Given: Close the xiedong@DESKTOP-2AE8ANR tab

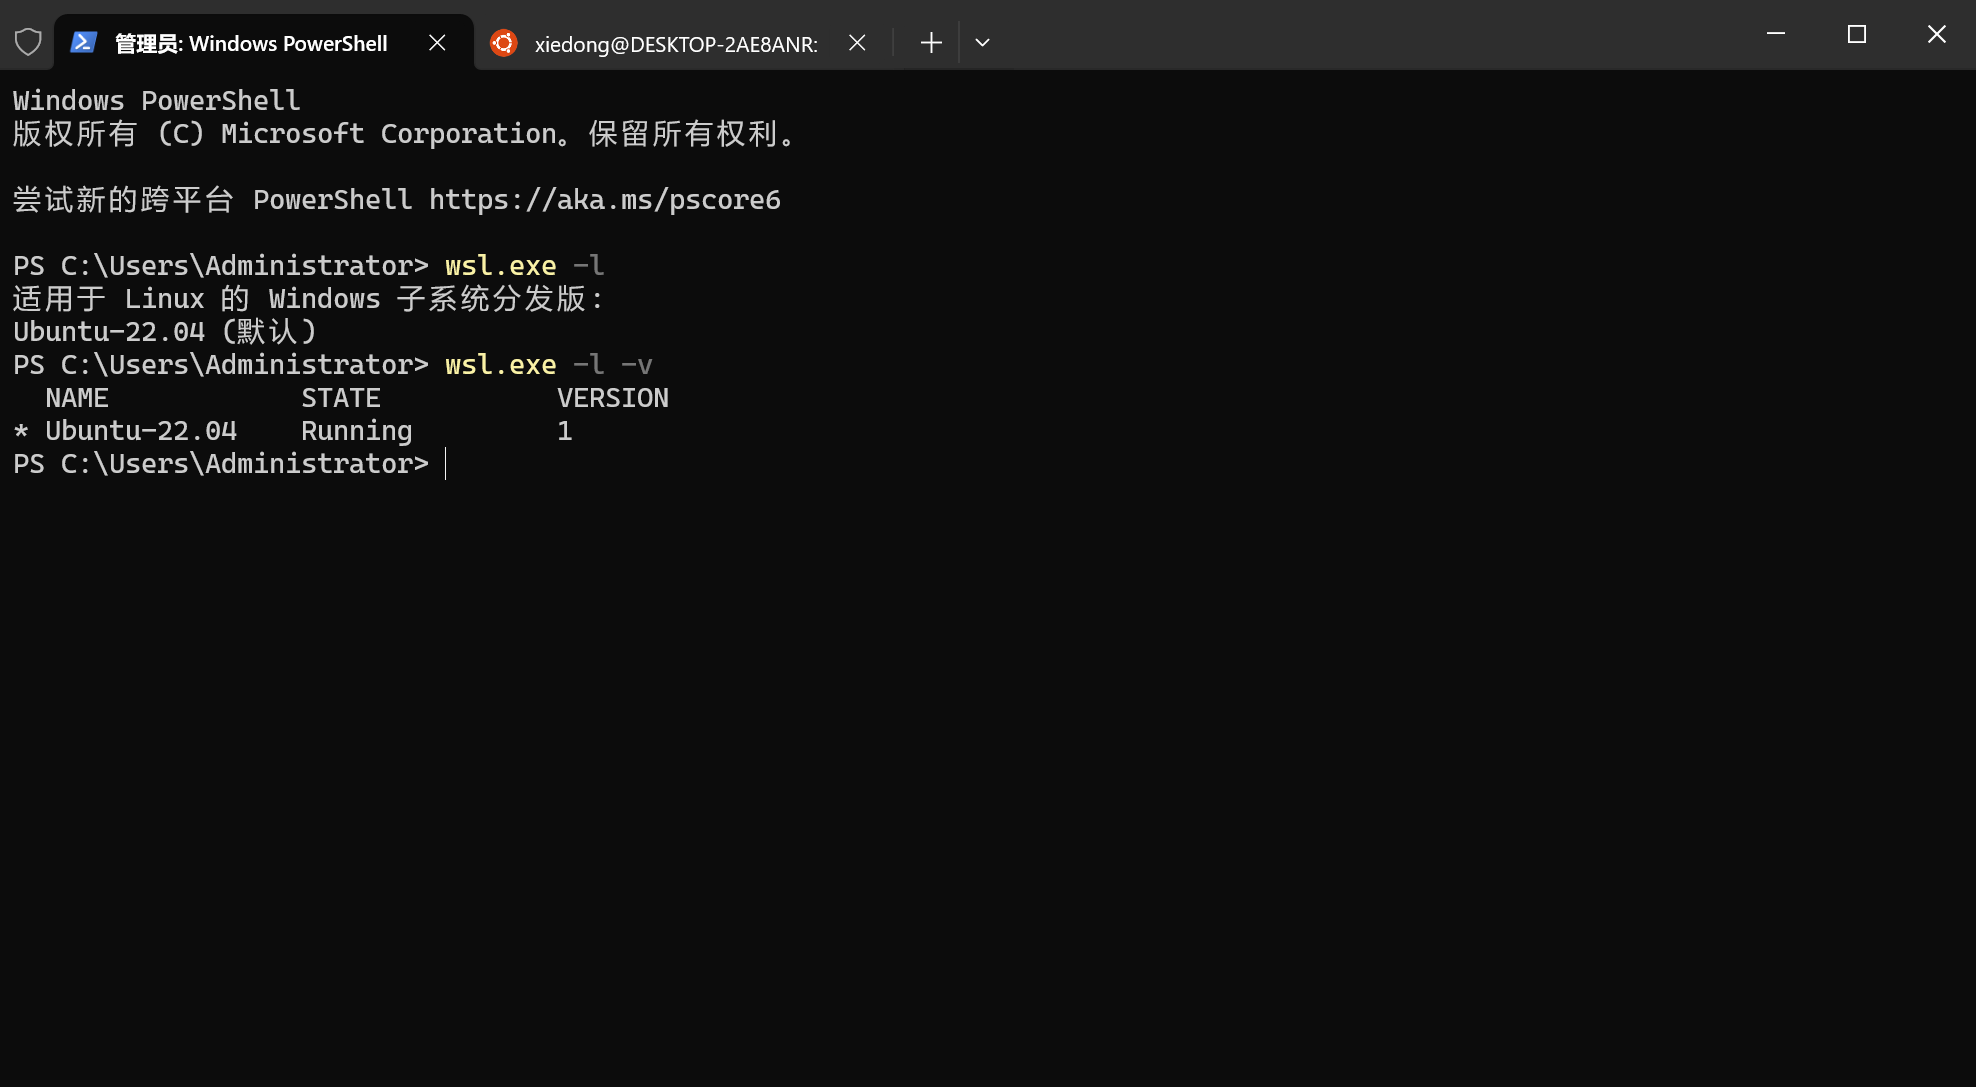Looking at the screenshot, I should click(x=857, y=42).
